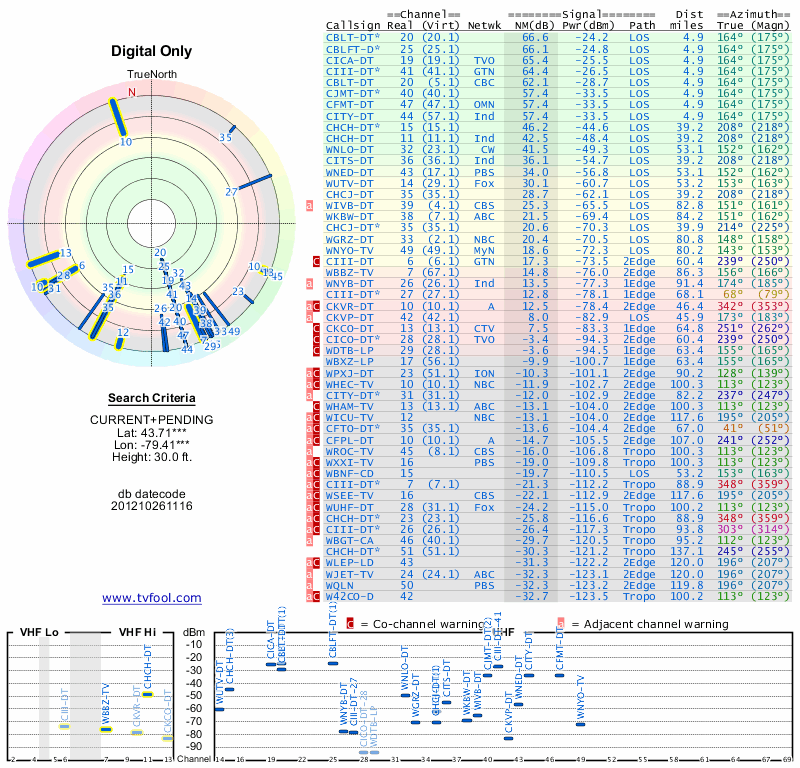Click the co-channel warning icon beside WDTB-LP
Viewport: 800px width, 768px height.
click(x=316, y=351)
